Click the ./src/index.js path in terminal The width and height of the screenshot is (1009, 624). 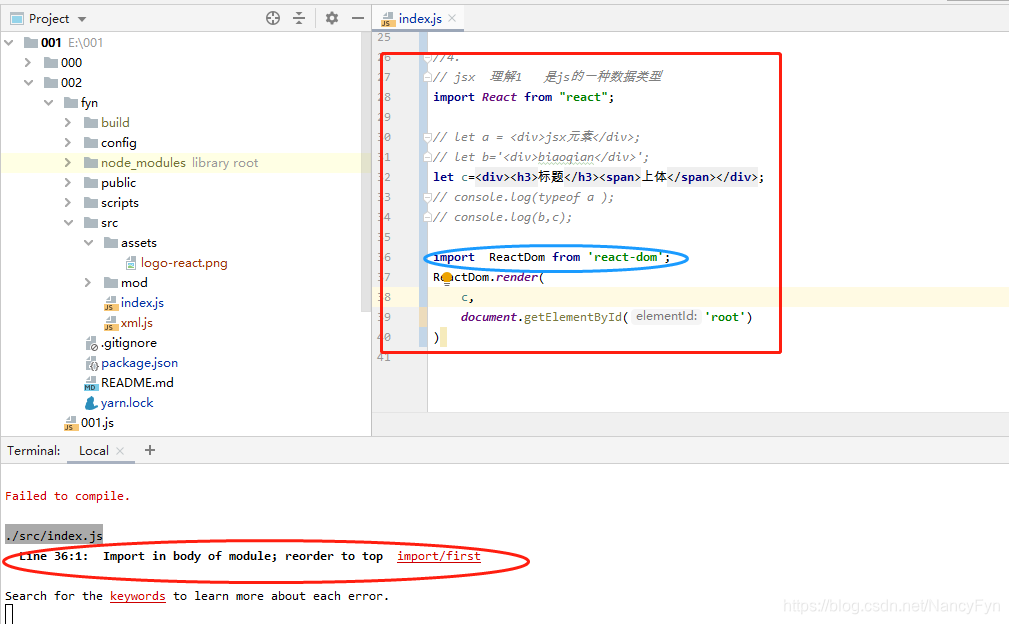click(54, 535)
